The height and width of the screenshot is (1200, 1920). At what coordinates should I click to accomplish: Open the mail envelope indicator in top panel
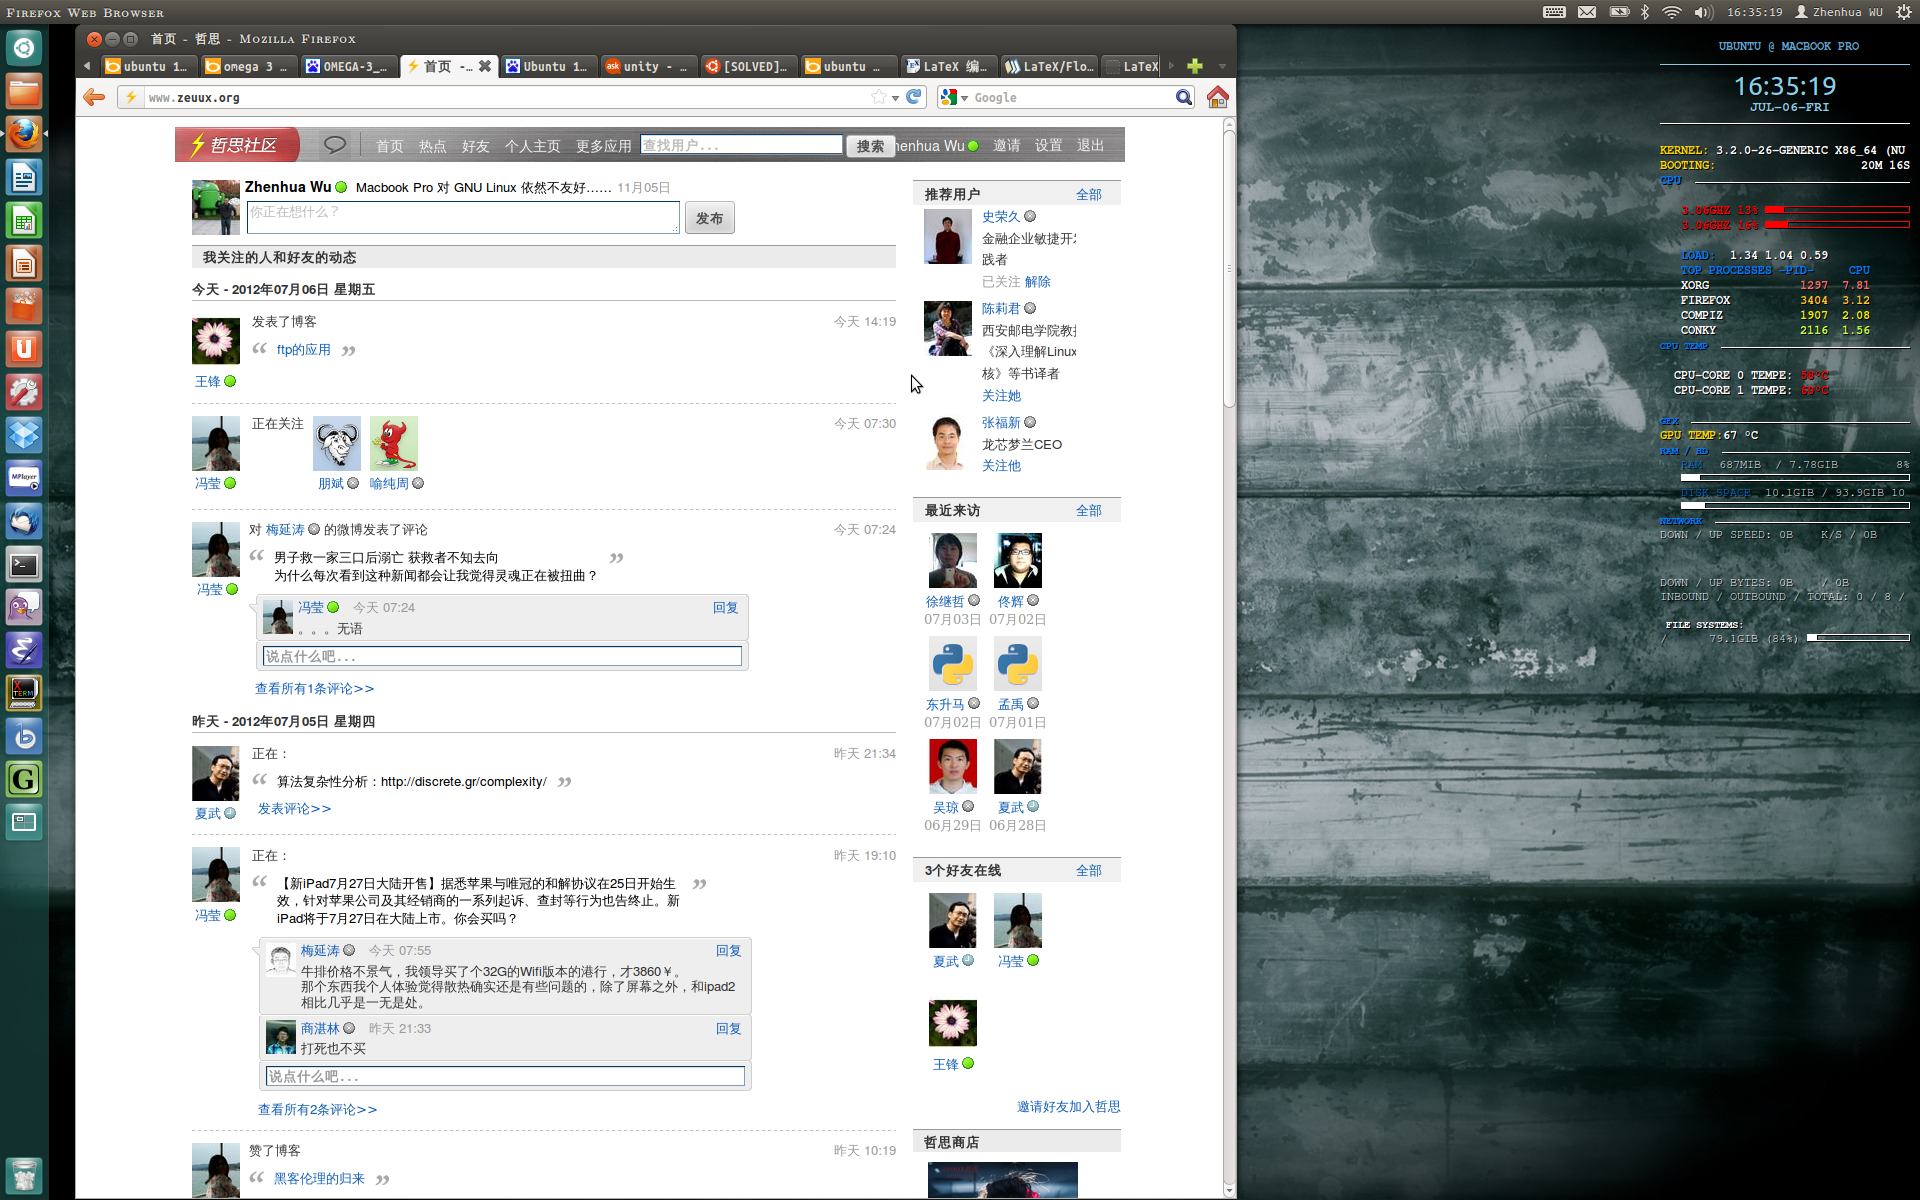1587,12
